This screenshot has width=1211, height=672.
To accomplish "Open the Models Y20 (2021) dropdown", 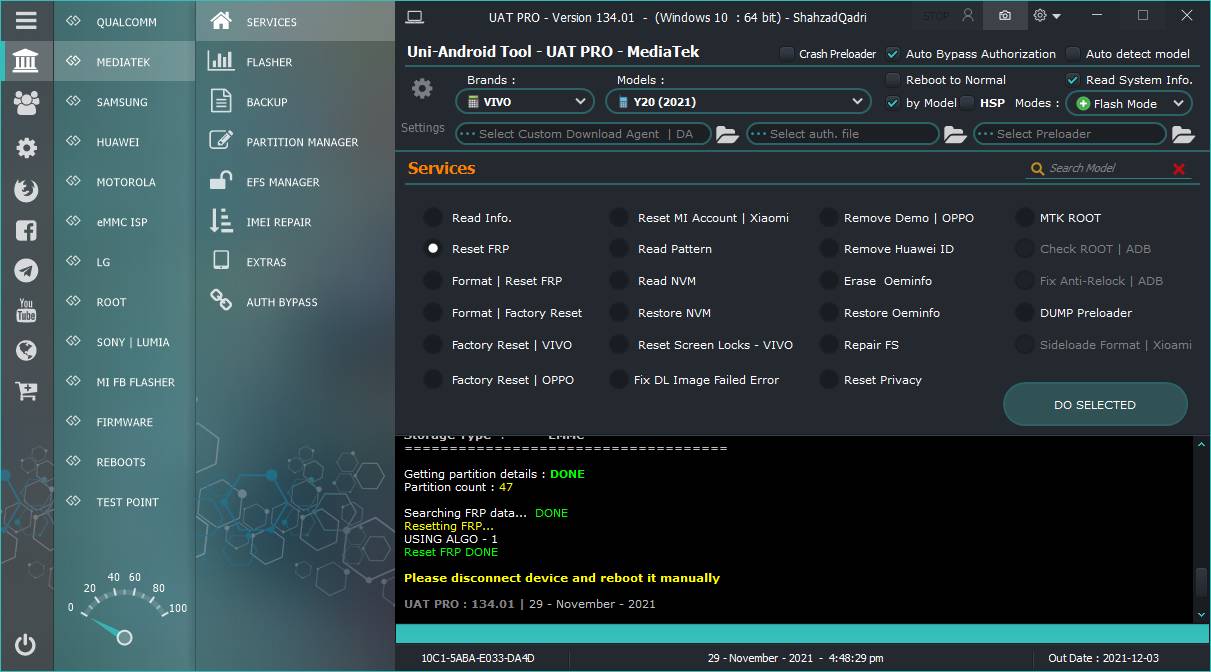I will coord(738,101).
